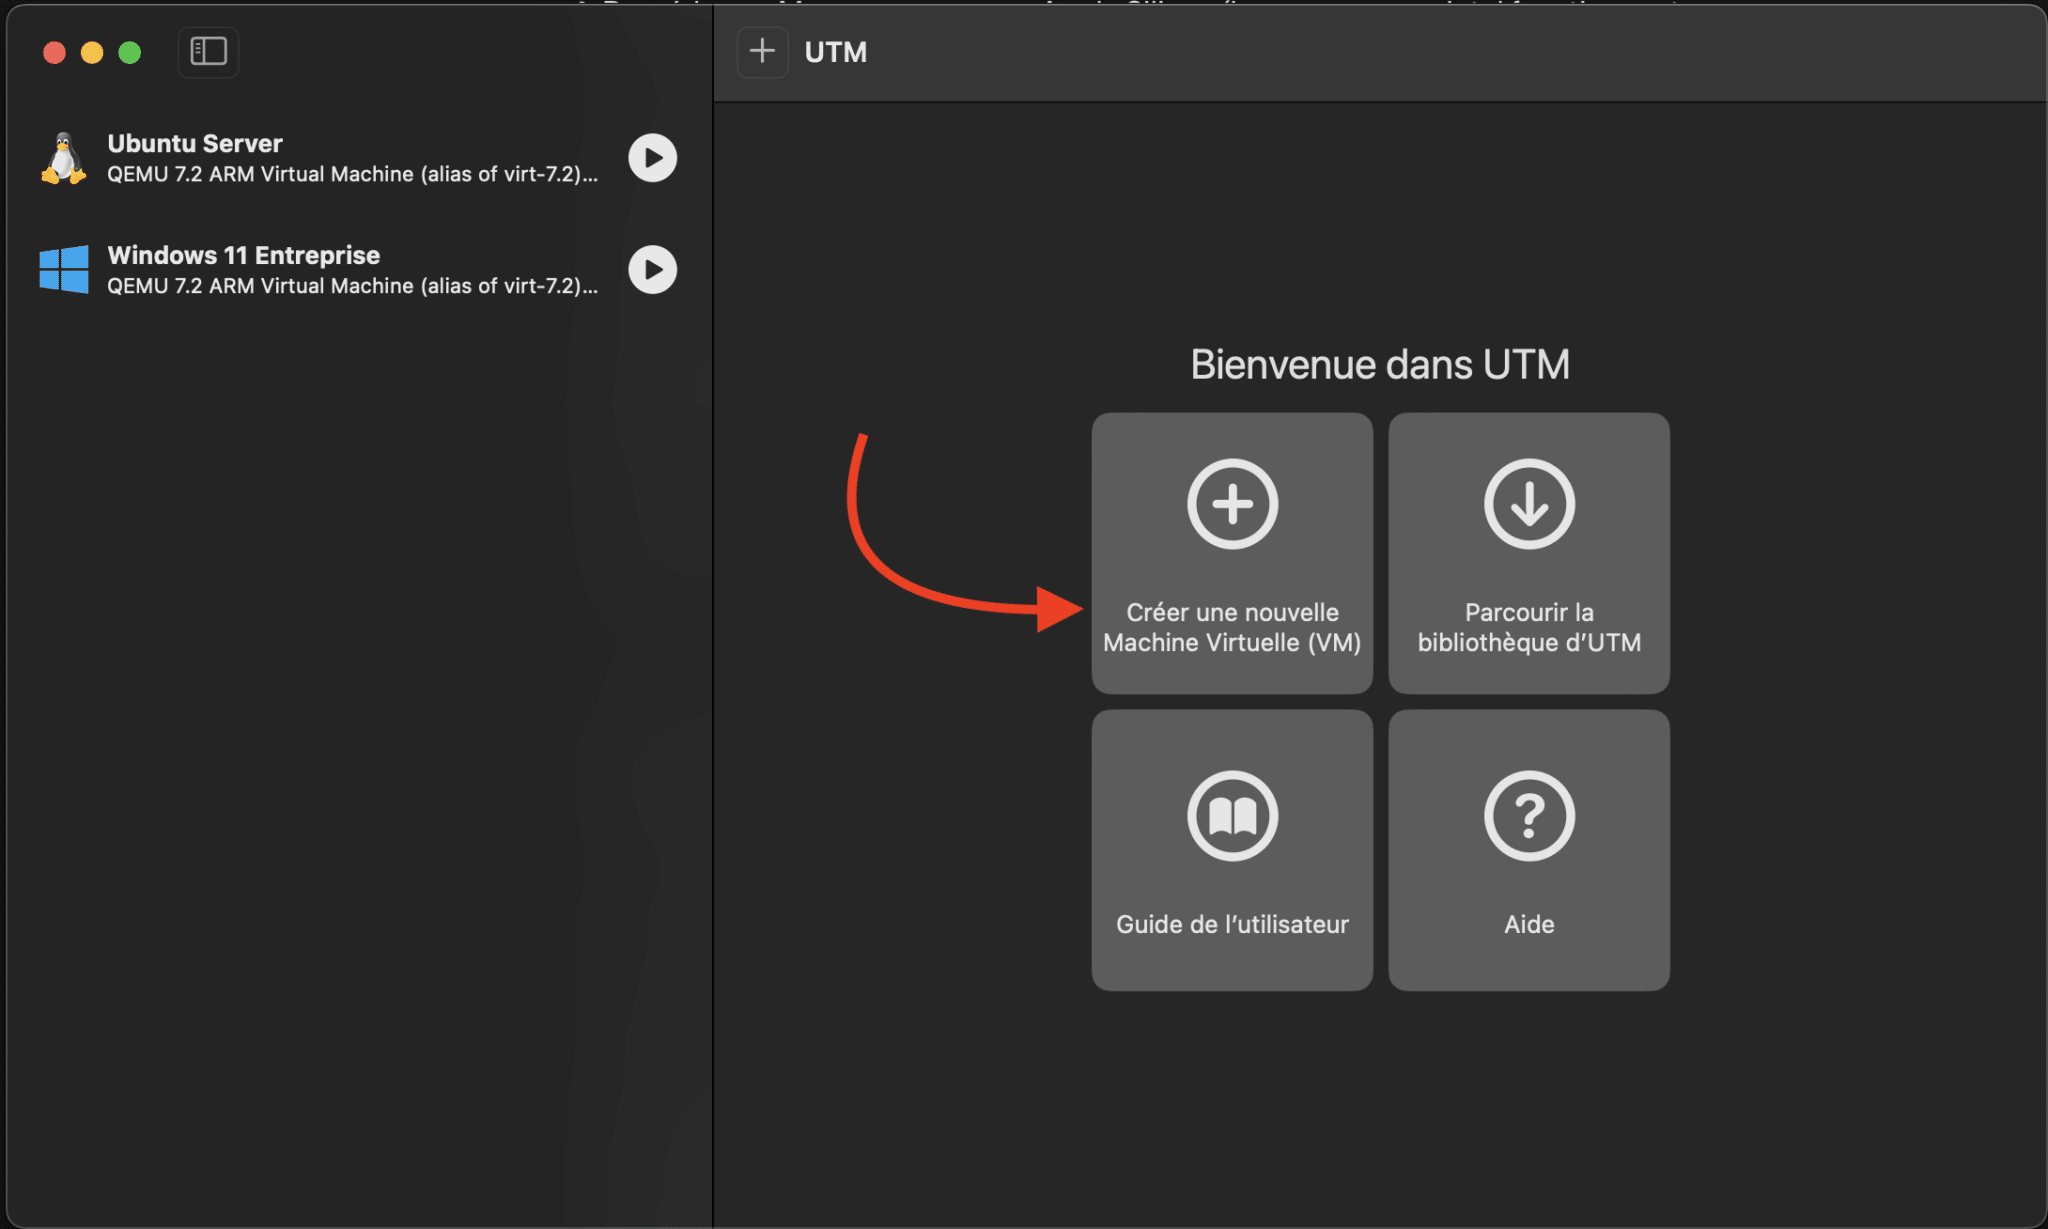Click the Bienvenue dans UTM heading
Screen dimensions: 2048x1229
coord(1379,363)
